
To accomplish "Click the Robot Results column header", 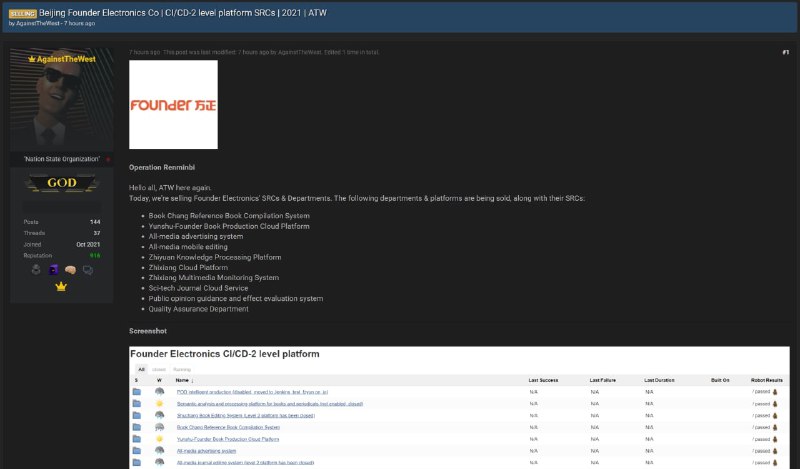I will coord(766,380).
